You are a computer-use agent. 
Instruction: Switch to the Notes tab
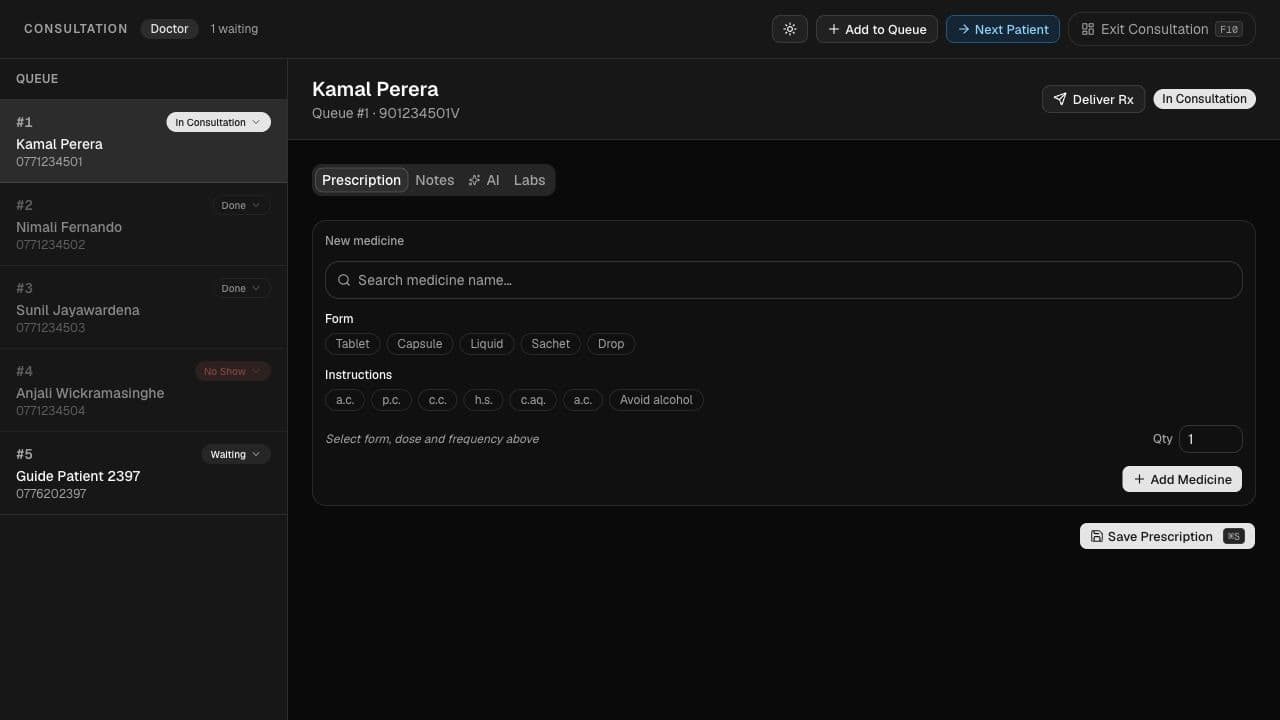click(435, 180)
